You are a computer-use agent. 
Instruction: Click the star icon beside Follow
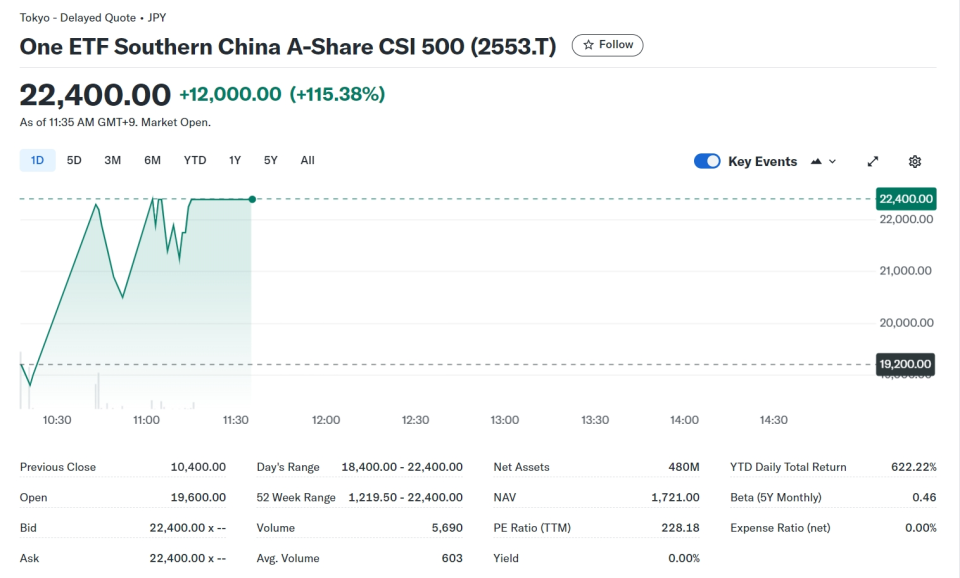[589, 45]
